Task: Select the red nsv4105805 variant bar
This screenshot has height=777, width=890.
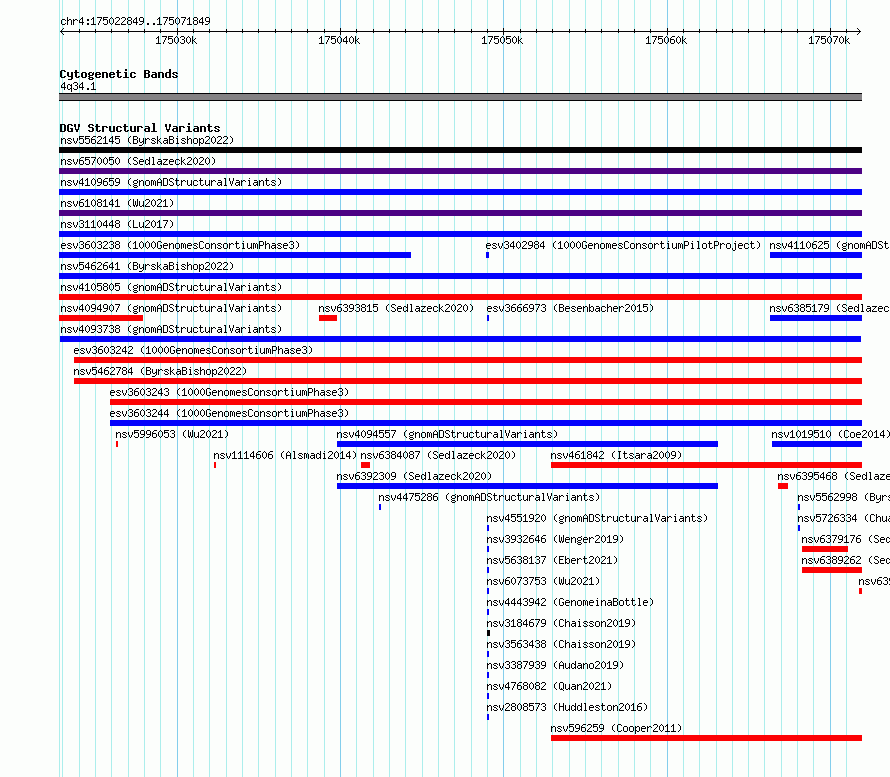Action: [460, 297]
